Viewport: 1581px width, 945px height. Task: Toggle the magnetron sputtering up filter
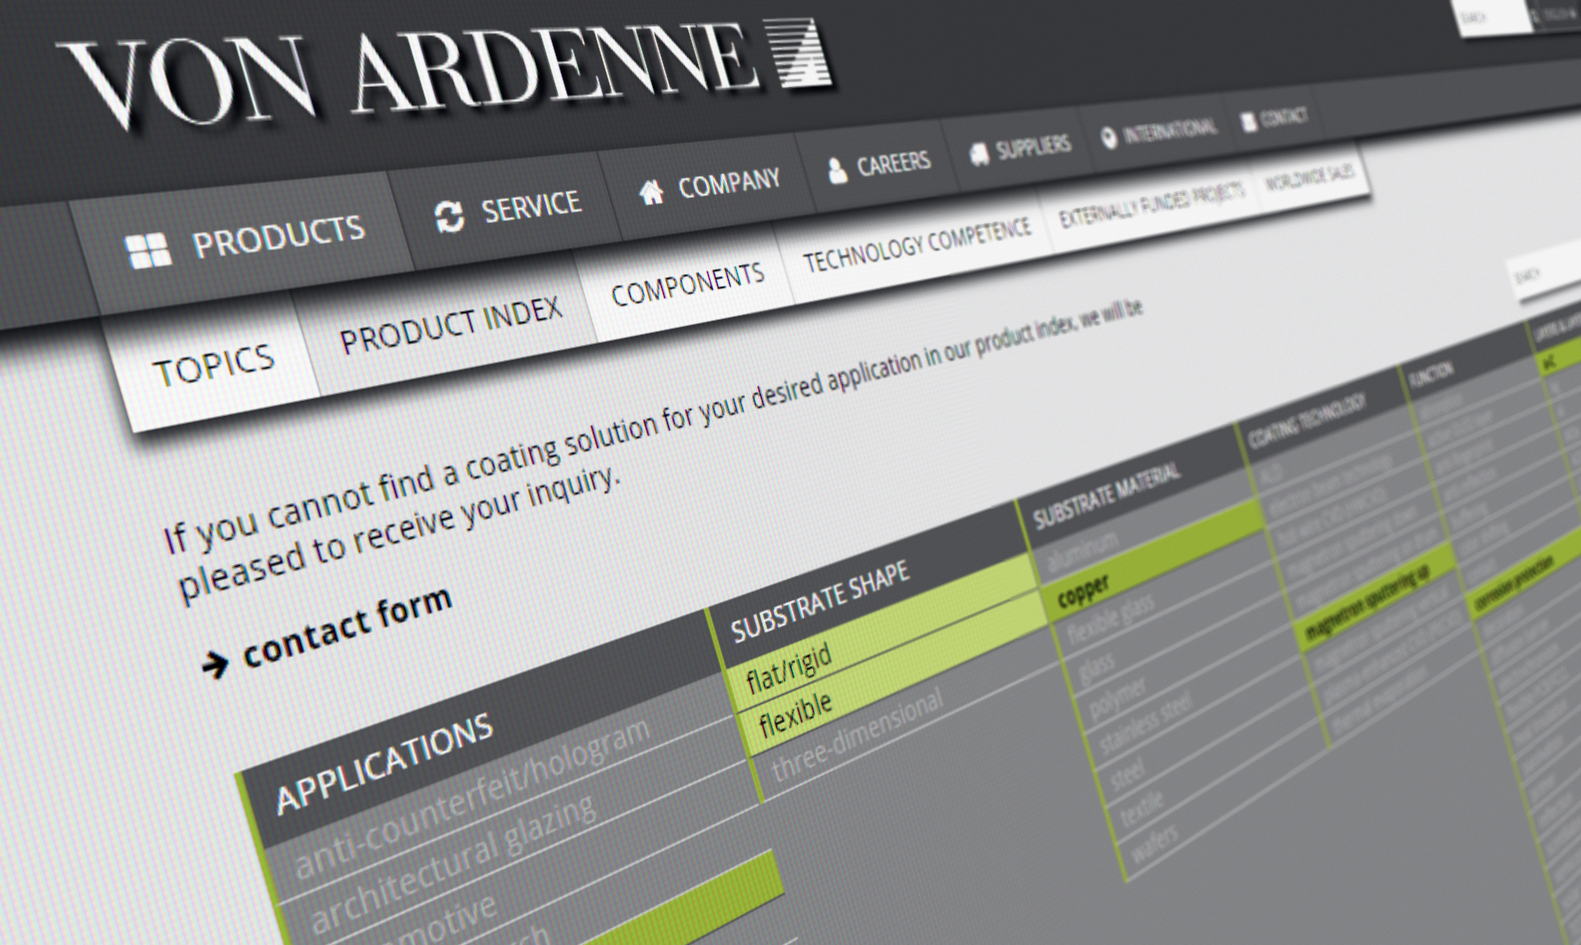[1373, 596]
